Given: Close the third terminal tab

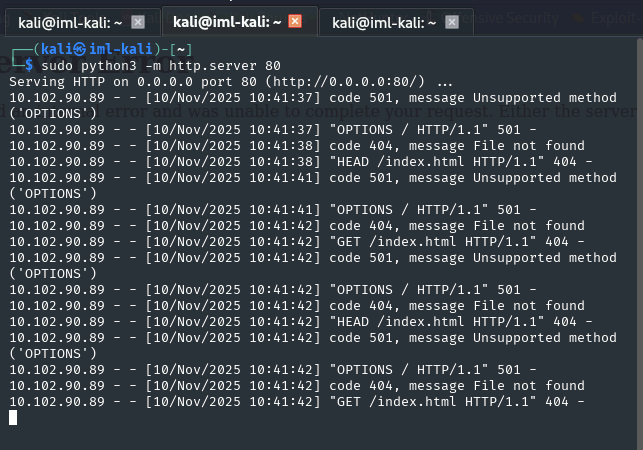Looking at the screenshot, I should click(455, 21).
